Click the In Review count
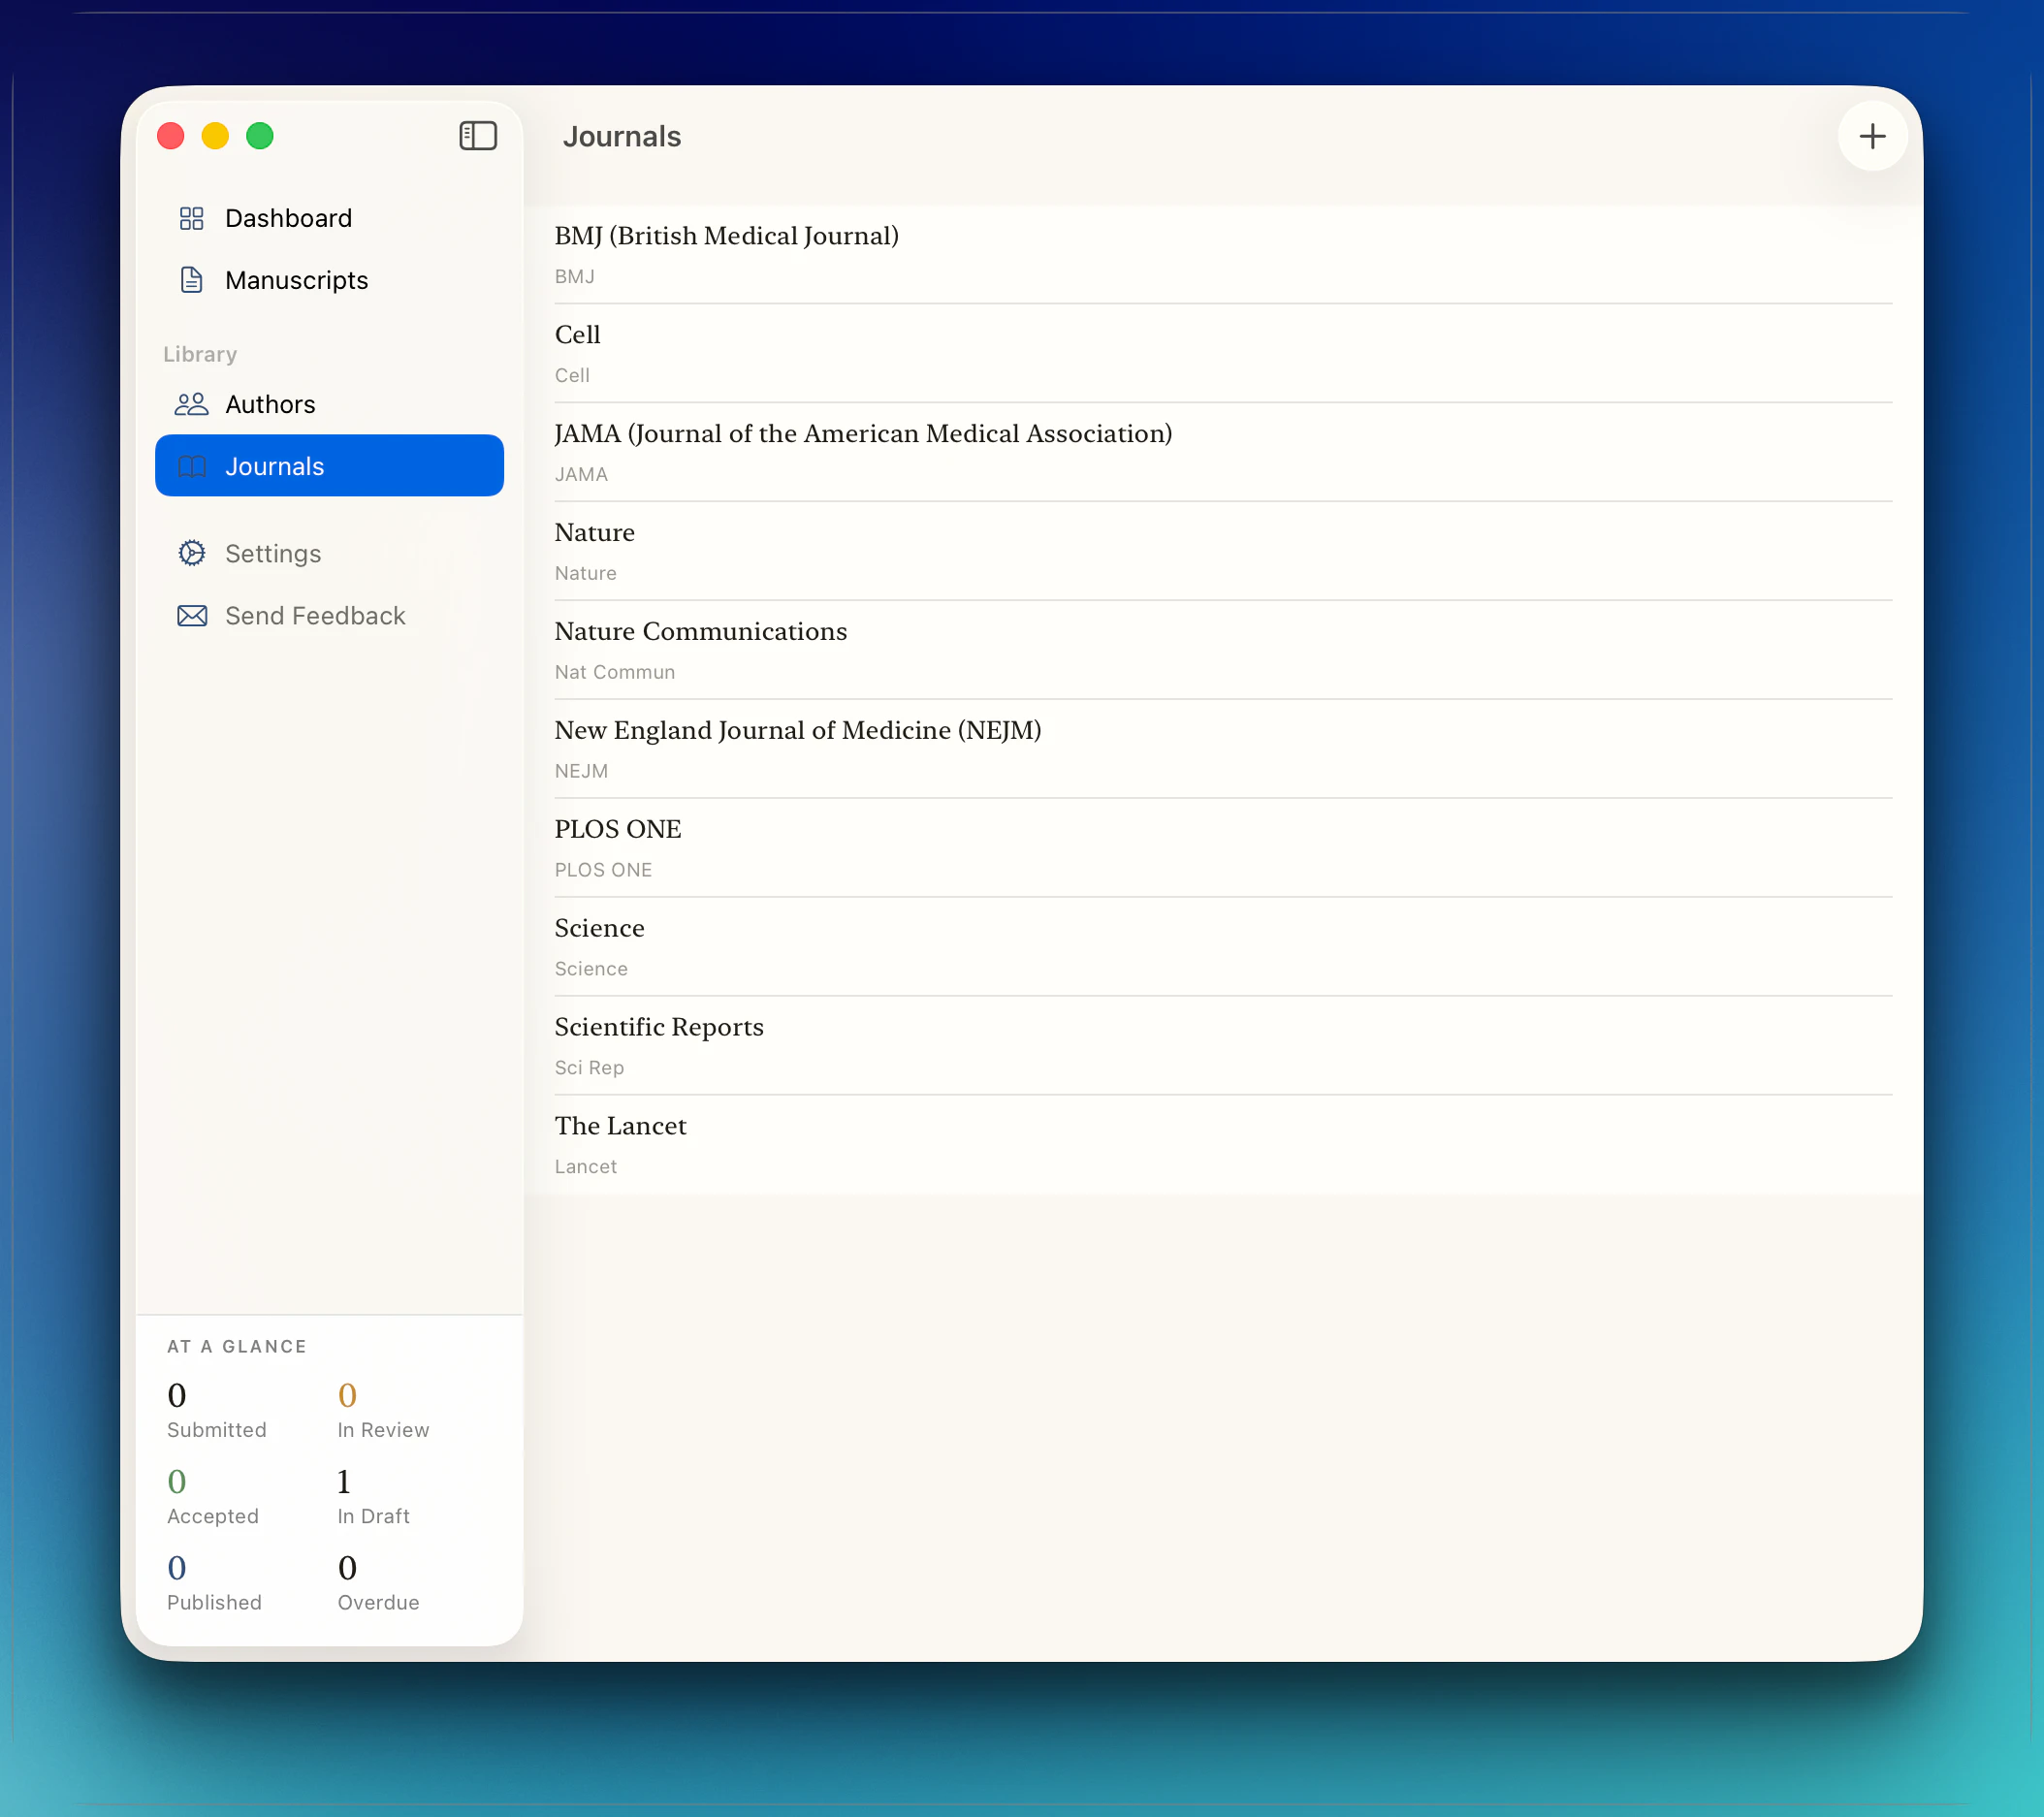The image size is (2044, 1817). (347, 1395)
